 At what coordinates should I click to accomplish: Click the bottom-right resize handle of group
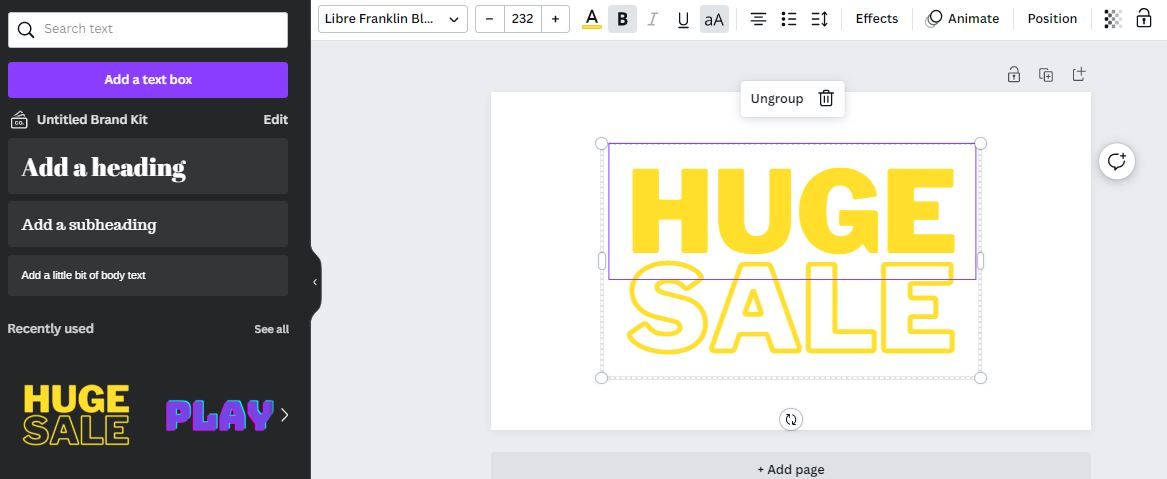tap(980, 378)
